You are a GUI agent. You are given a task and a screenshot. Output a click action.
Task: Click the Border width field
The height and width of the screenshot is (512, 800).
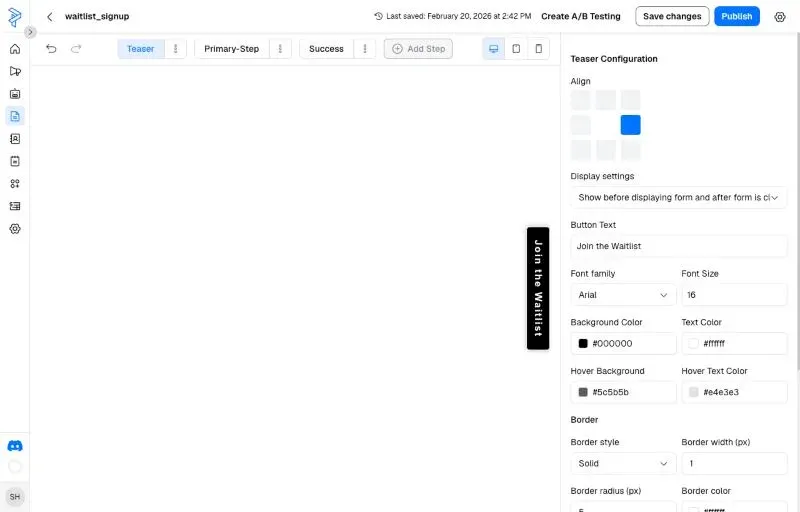734,464
